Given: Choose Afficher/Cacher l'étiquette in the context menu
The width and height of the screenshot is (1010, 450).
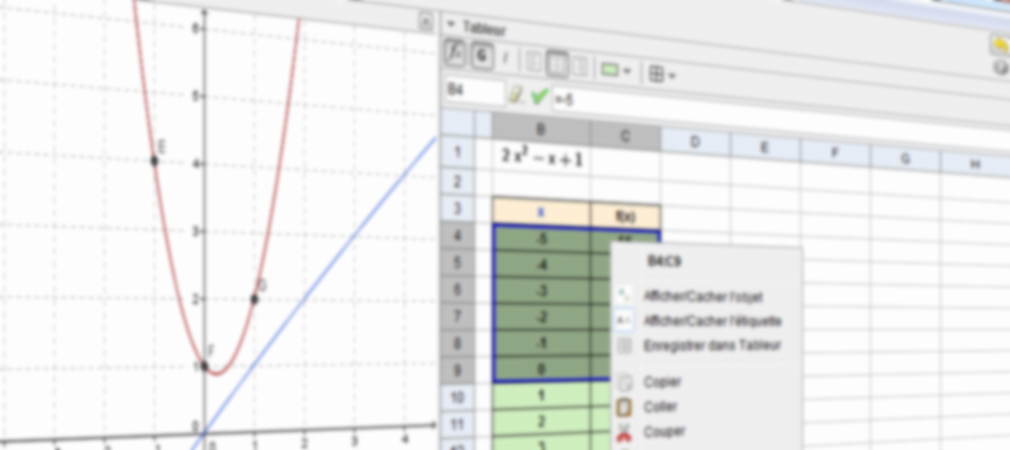Looking at the screenshot, I should 713,321.
